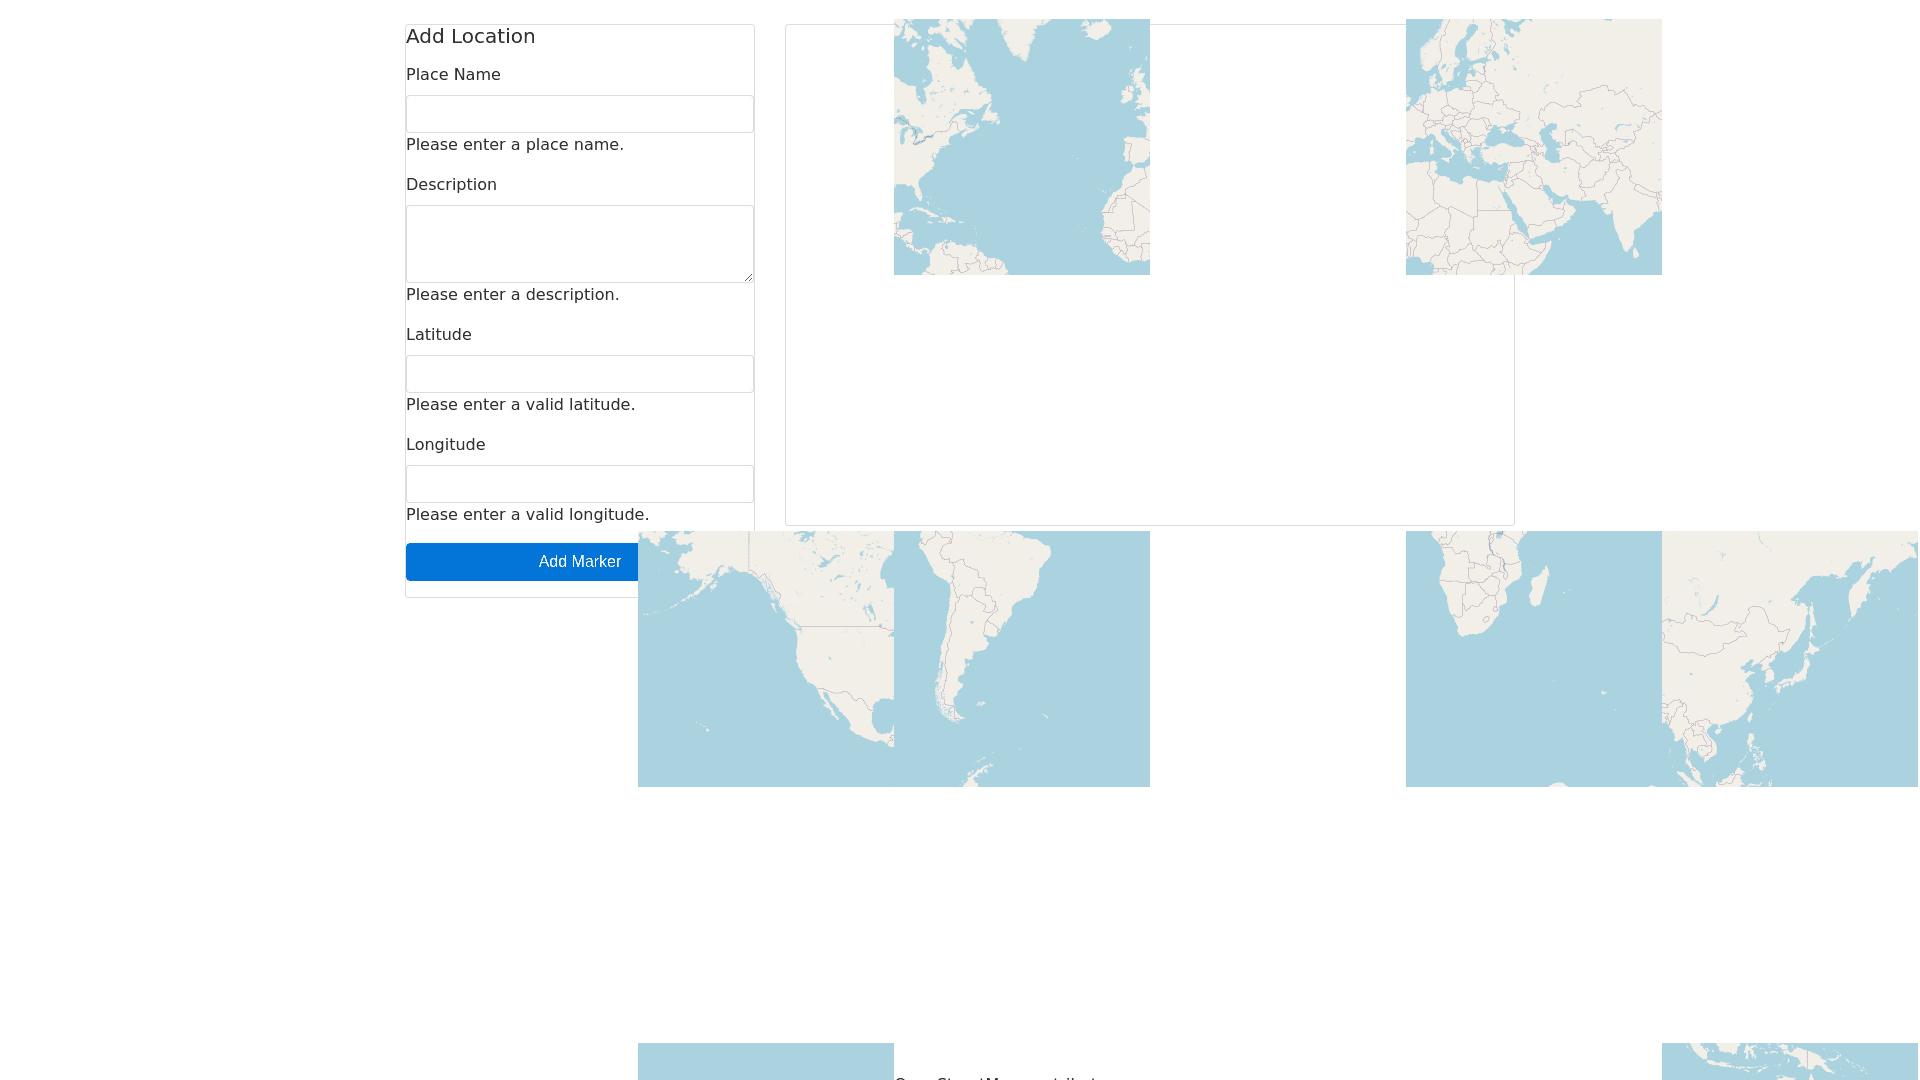Click the southern Africa and Madagascar tile
Image resolution: width=1920 pixels, height=1080 pixels.
[x=1533, y=659]
